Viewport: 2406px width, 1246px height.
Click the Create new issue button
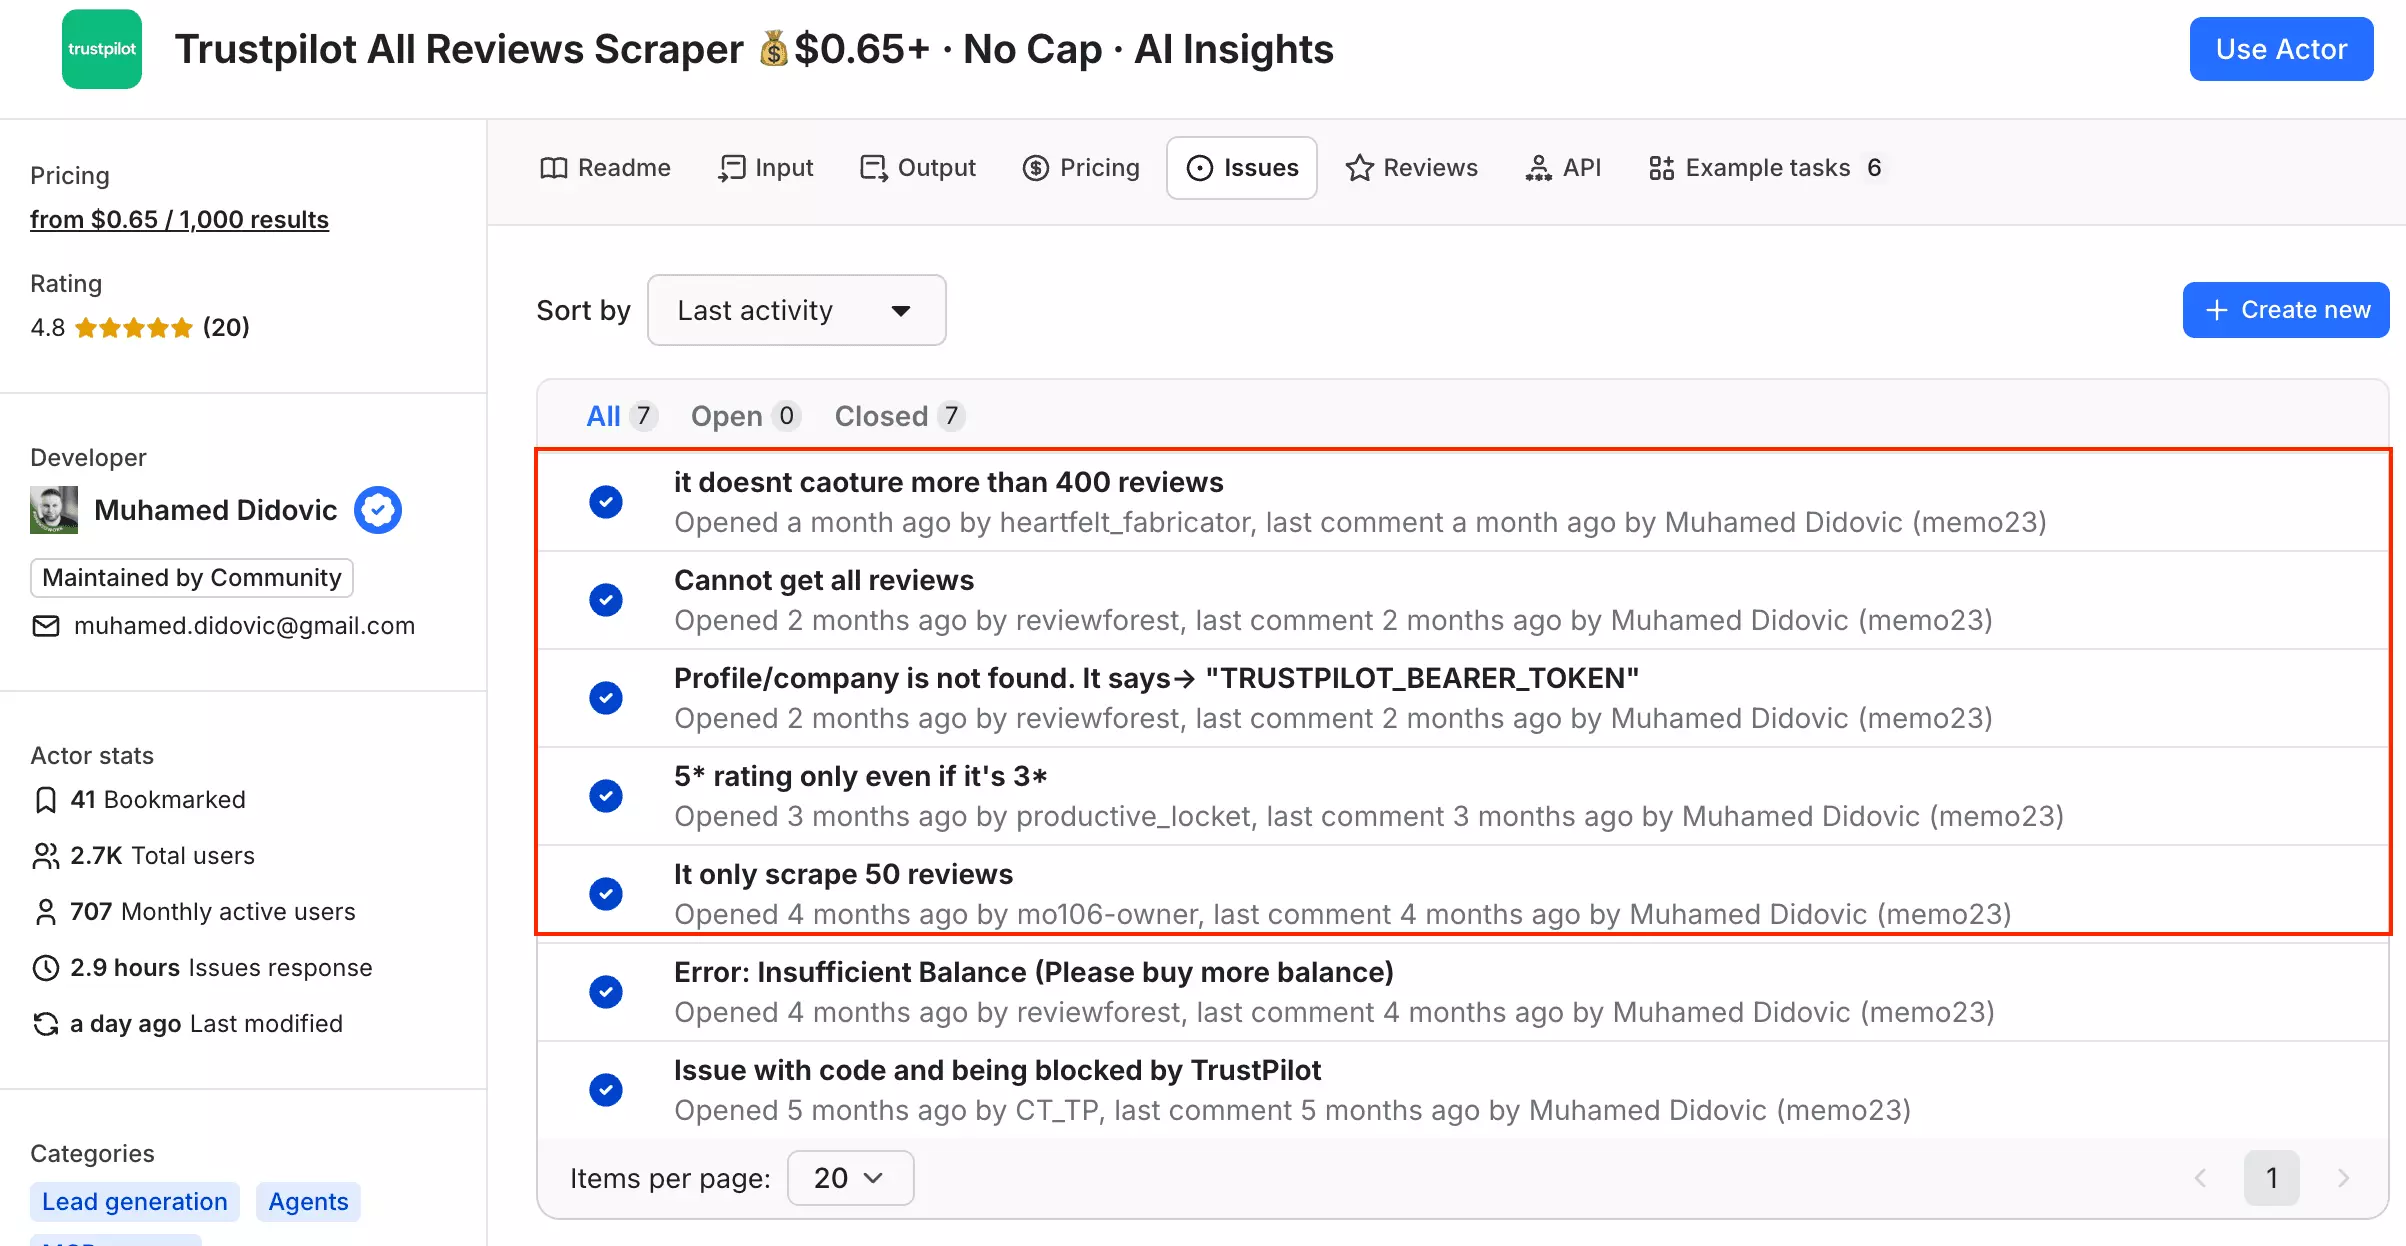pyautogui.click(x=2286, y=310)
